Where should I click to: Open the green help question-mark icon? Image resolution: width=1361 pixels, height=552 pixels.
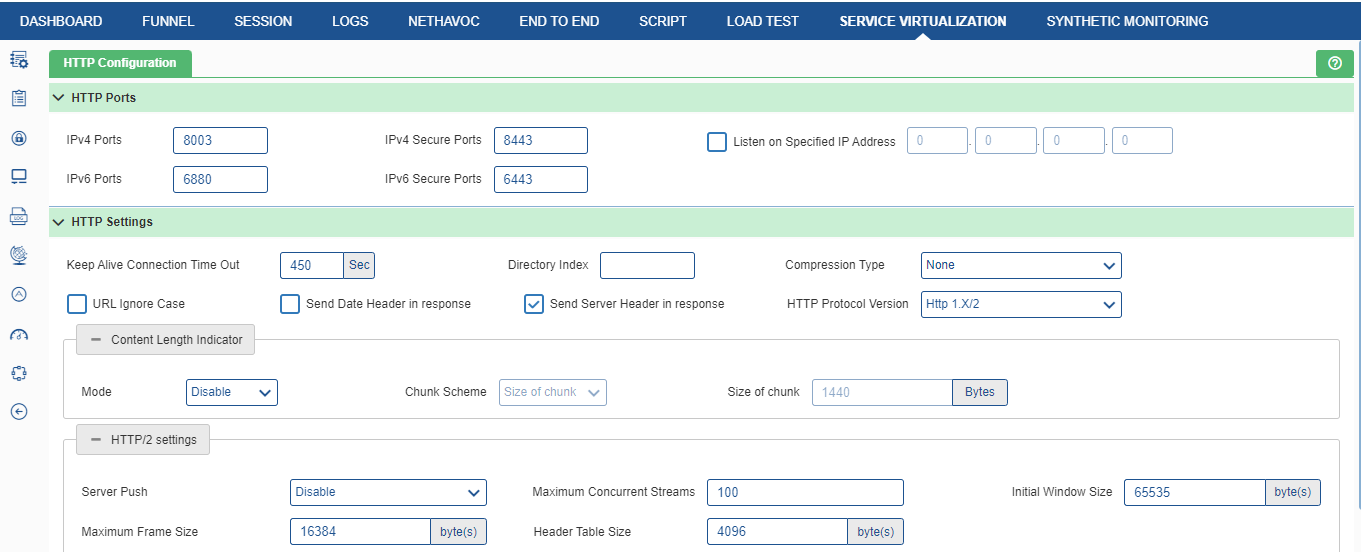1335,63
